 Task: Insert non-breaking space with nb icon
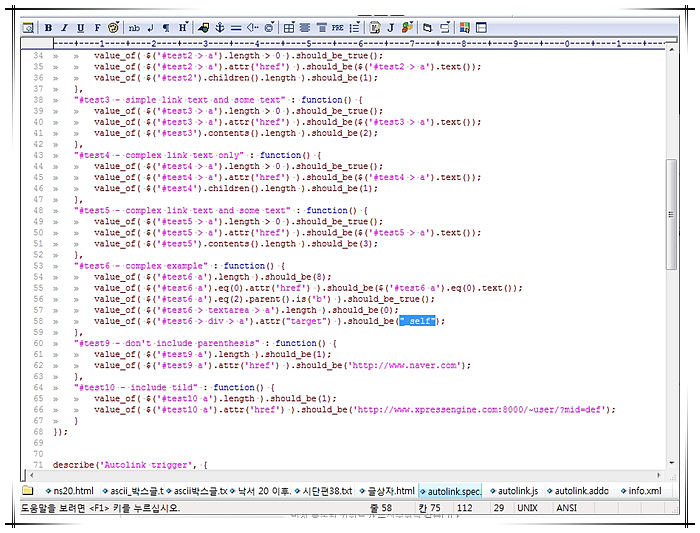134,28
